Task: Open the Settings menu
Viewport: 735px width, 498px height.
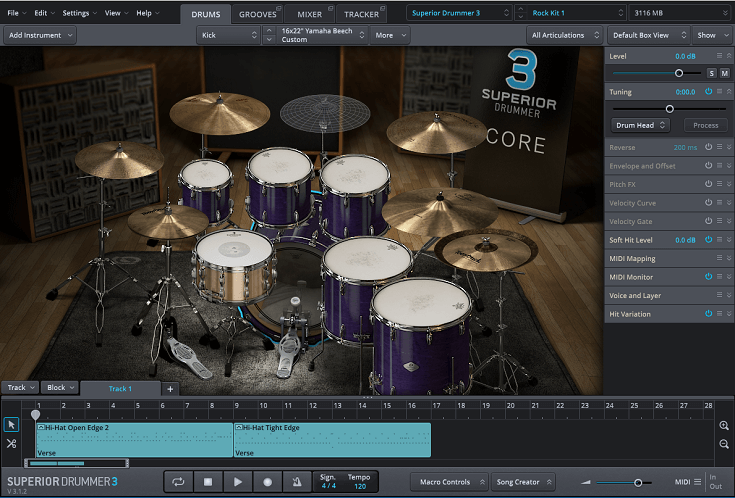Action: (x=79, y=13)
